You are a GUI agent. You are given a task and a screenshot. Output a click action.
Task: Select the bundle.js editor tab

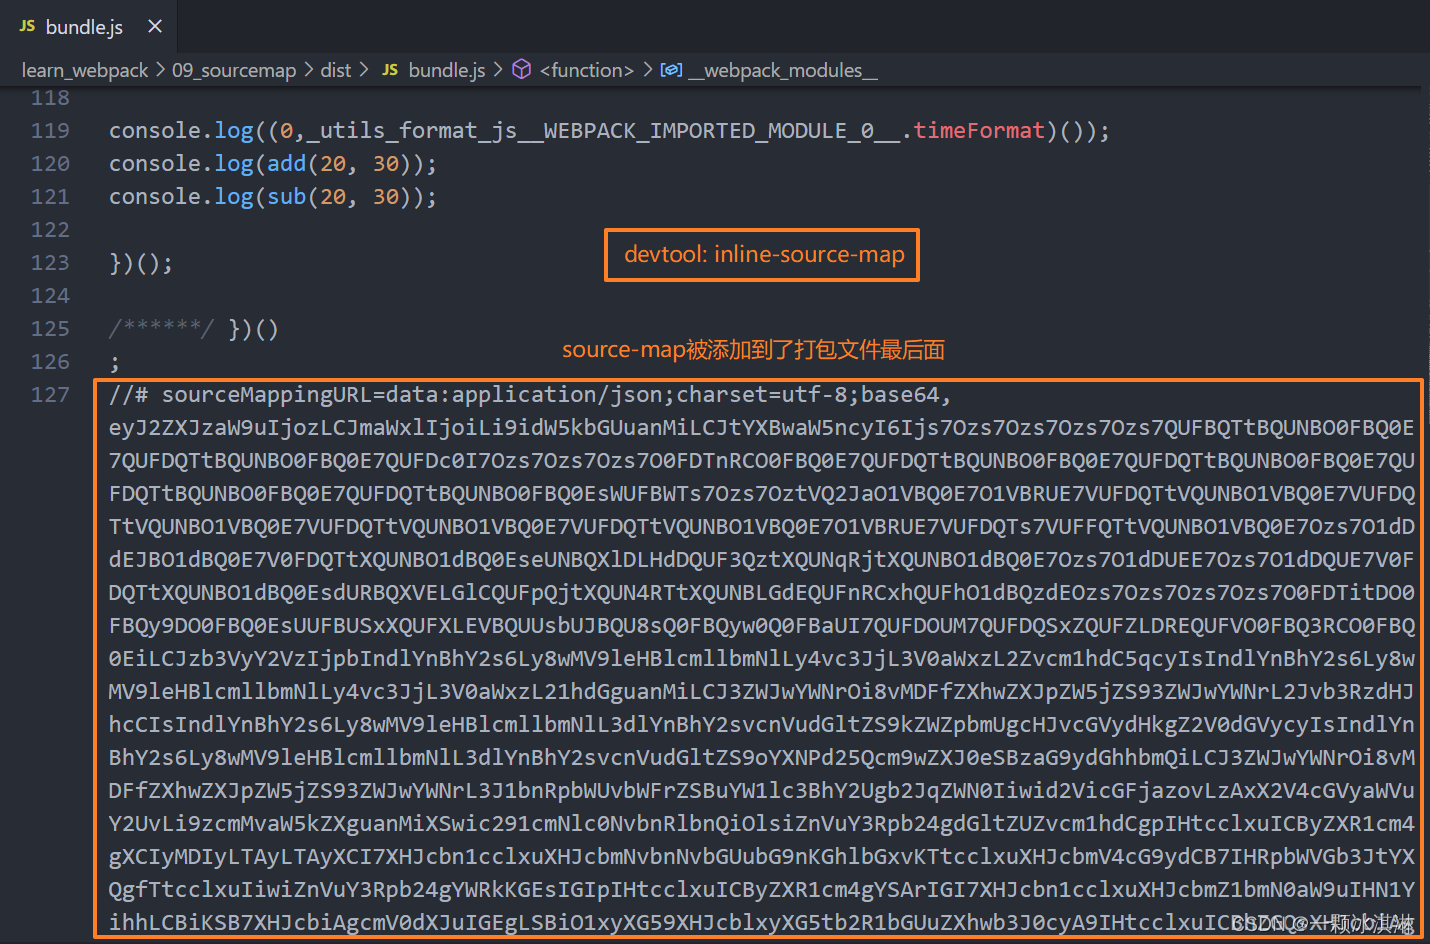(90, 27)
